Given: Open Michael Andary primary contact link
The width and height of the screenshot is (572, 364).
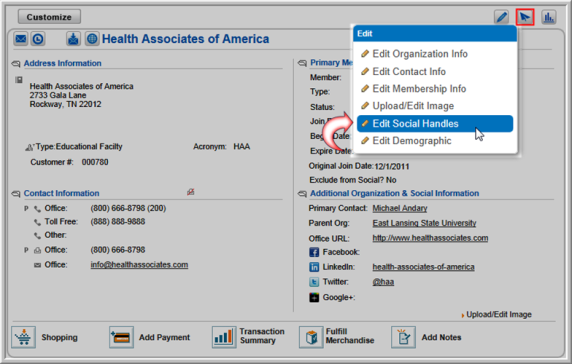Looking at the screenshot, I should 400,208.
